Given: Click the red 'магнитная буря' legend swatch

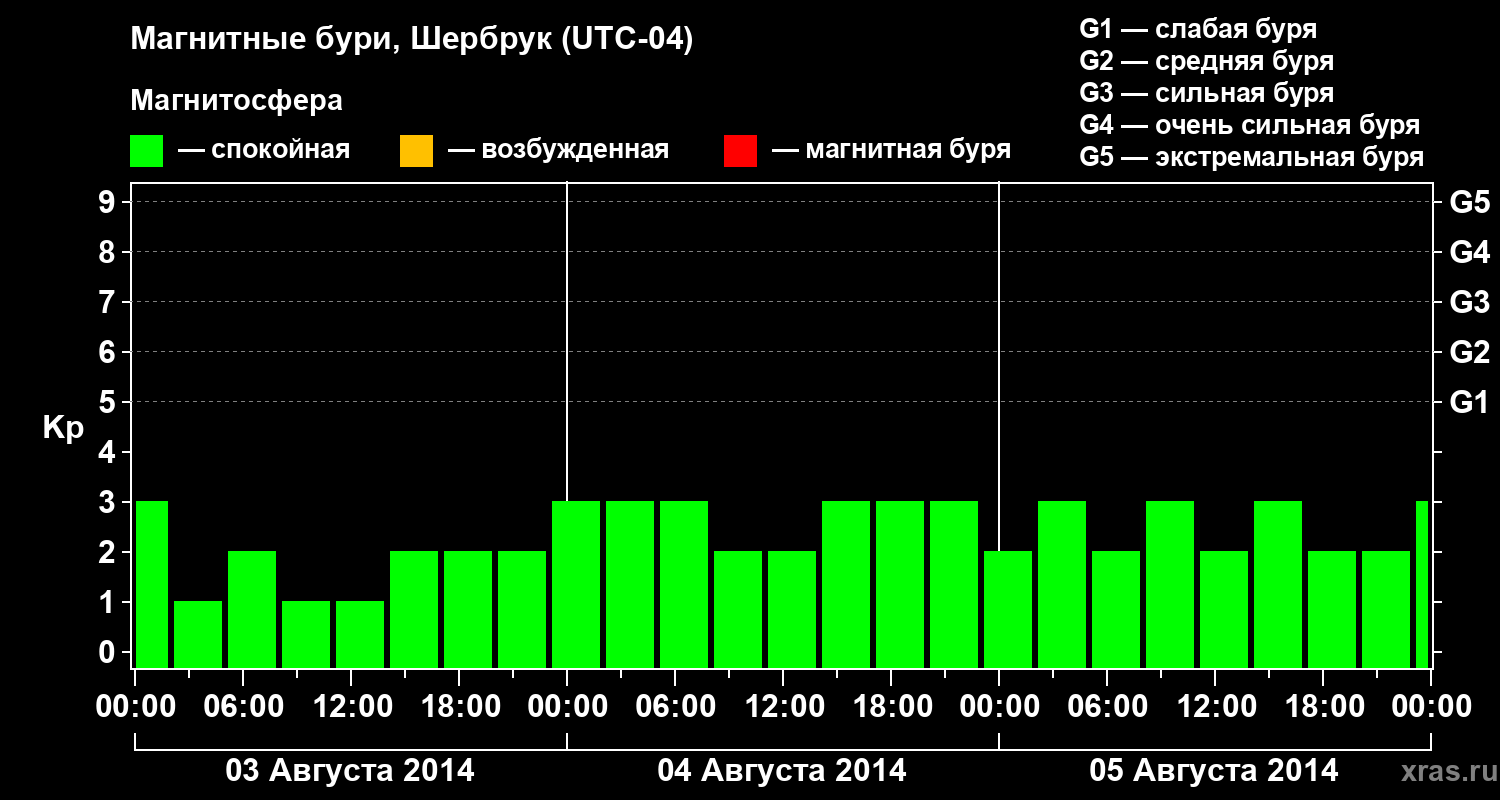Looking at the screenshot, I should [740, 151].
